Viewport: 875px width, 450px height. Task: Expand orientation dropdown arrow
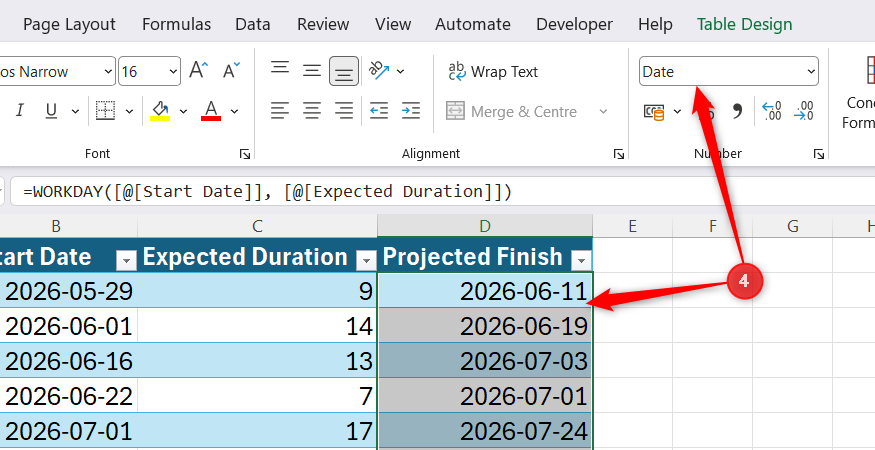pos(401,71)
